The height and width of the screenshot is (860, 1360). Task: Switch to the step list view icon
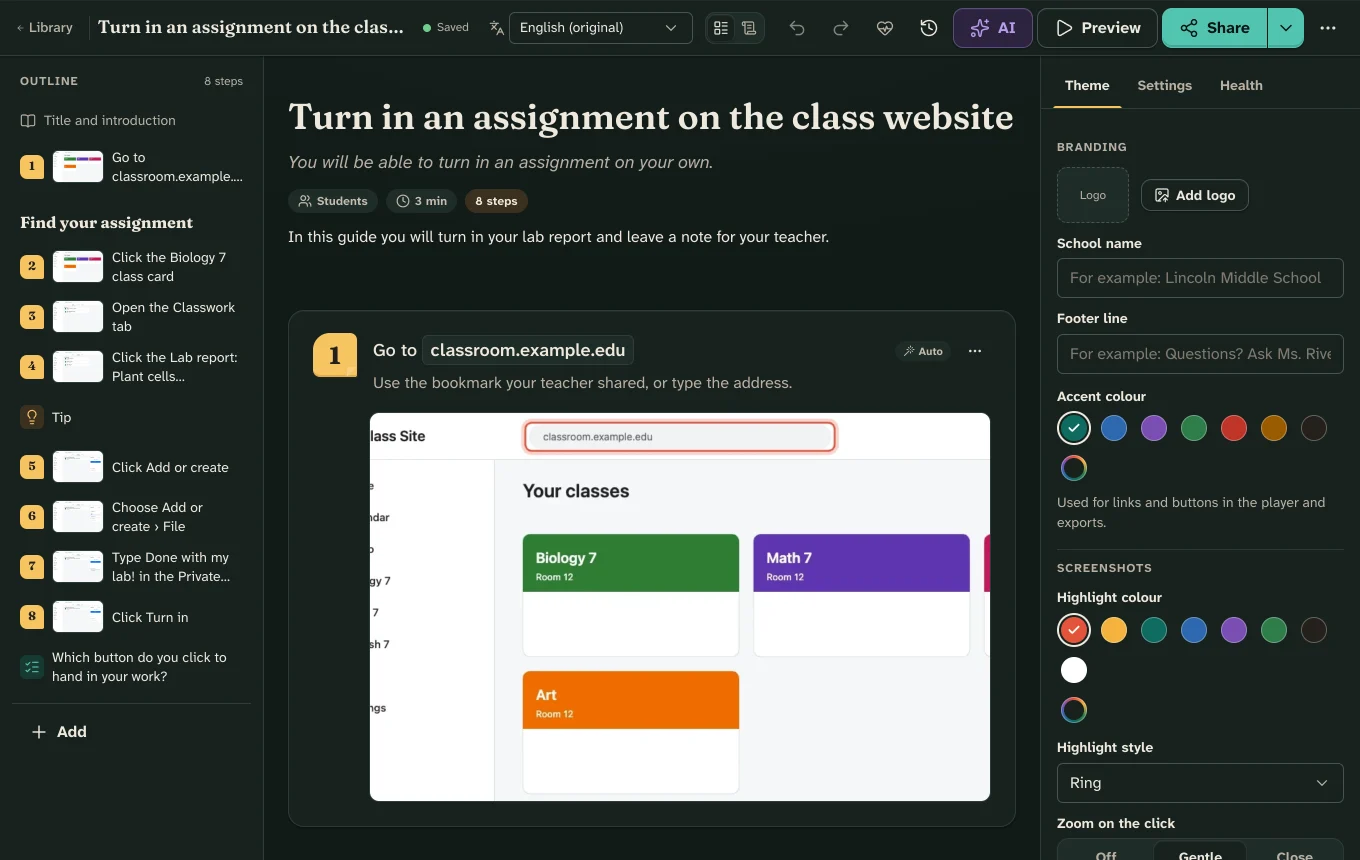pyautogui.click(x=721, y=28)
